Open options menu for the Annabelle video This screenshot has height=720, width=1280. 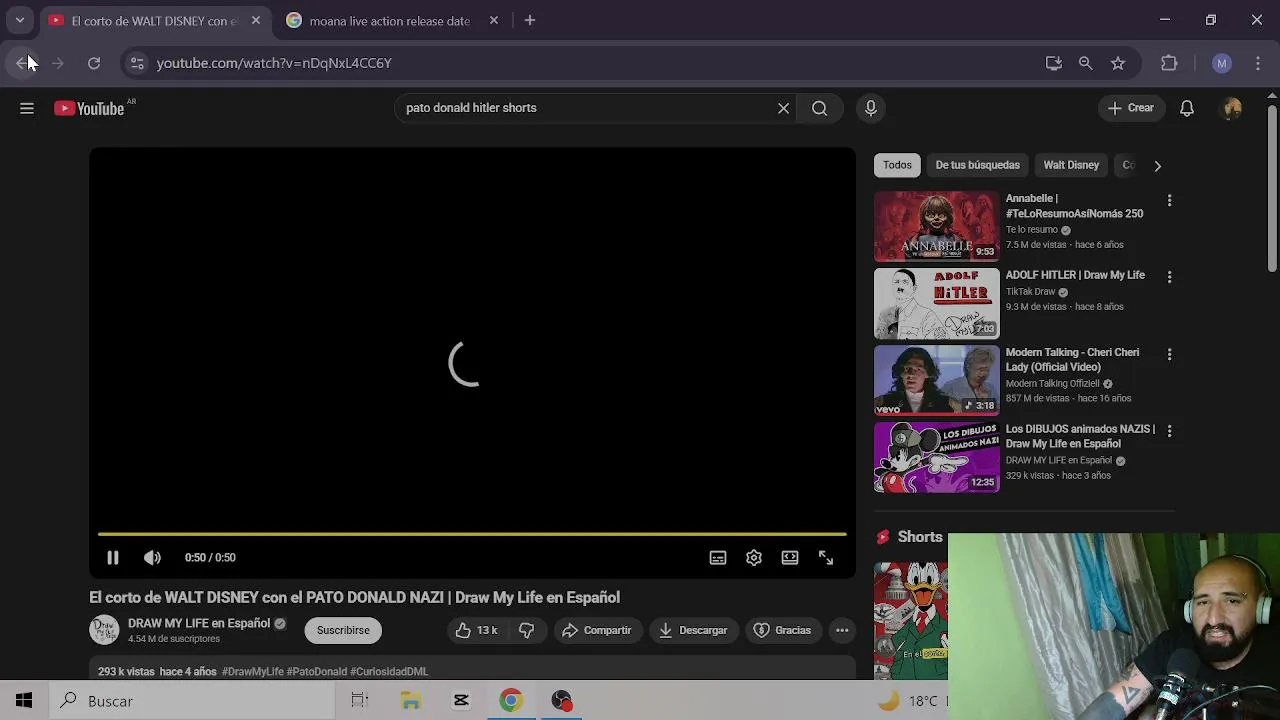pyautogui.click(x=1169, y=201)
